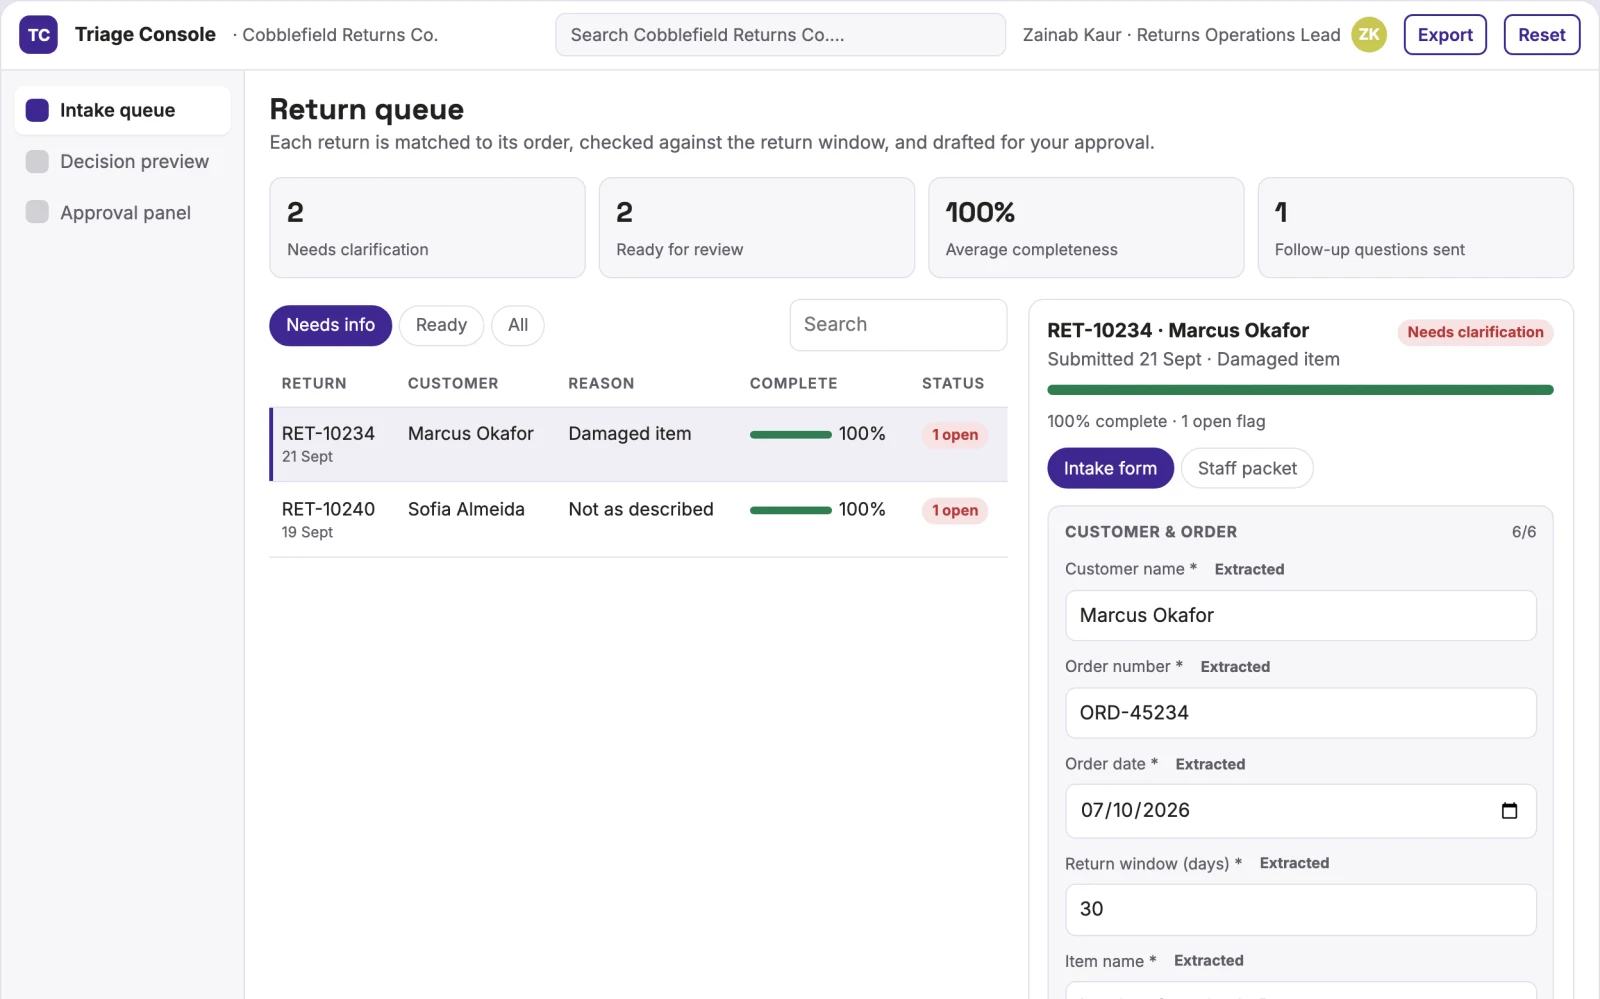Click the queue Search field

898,325
